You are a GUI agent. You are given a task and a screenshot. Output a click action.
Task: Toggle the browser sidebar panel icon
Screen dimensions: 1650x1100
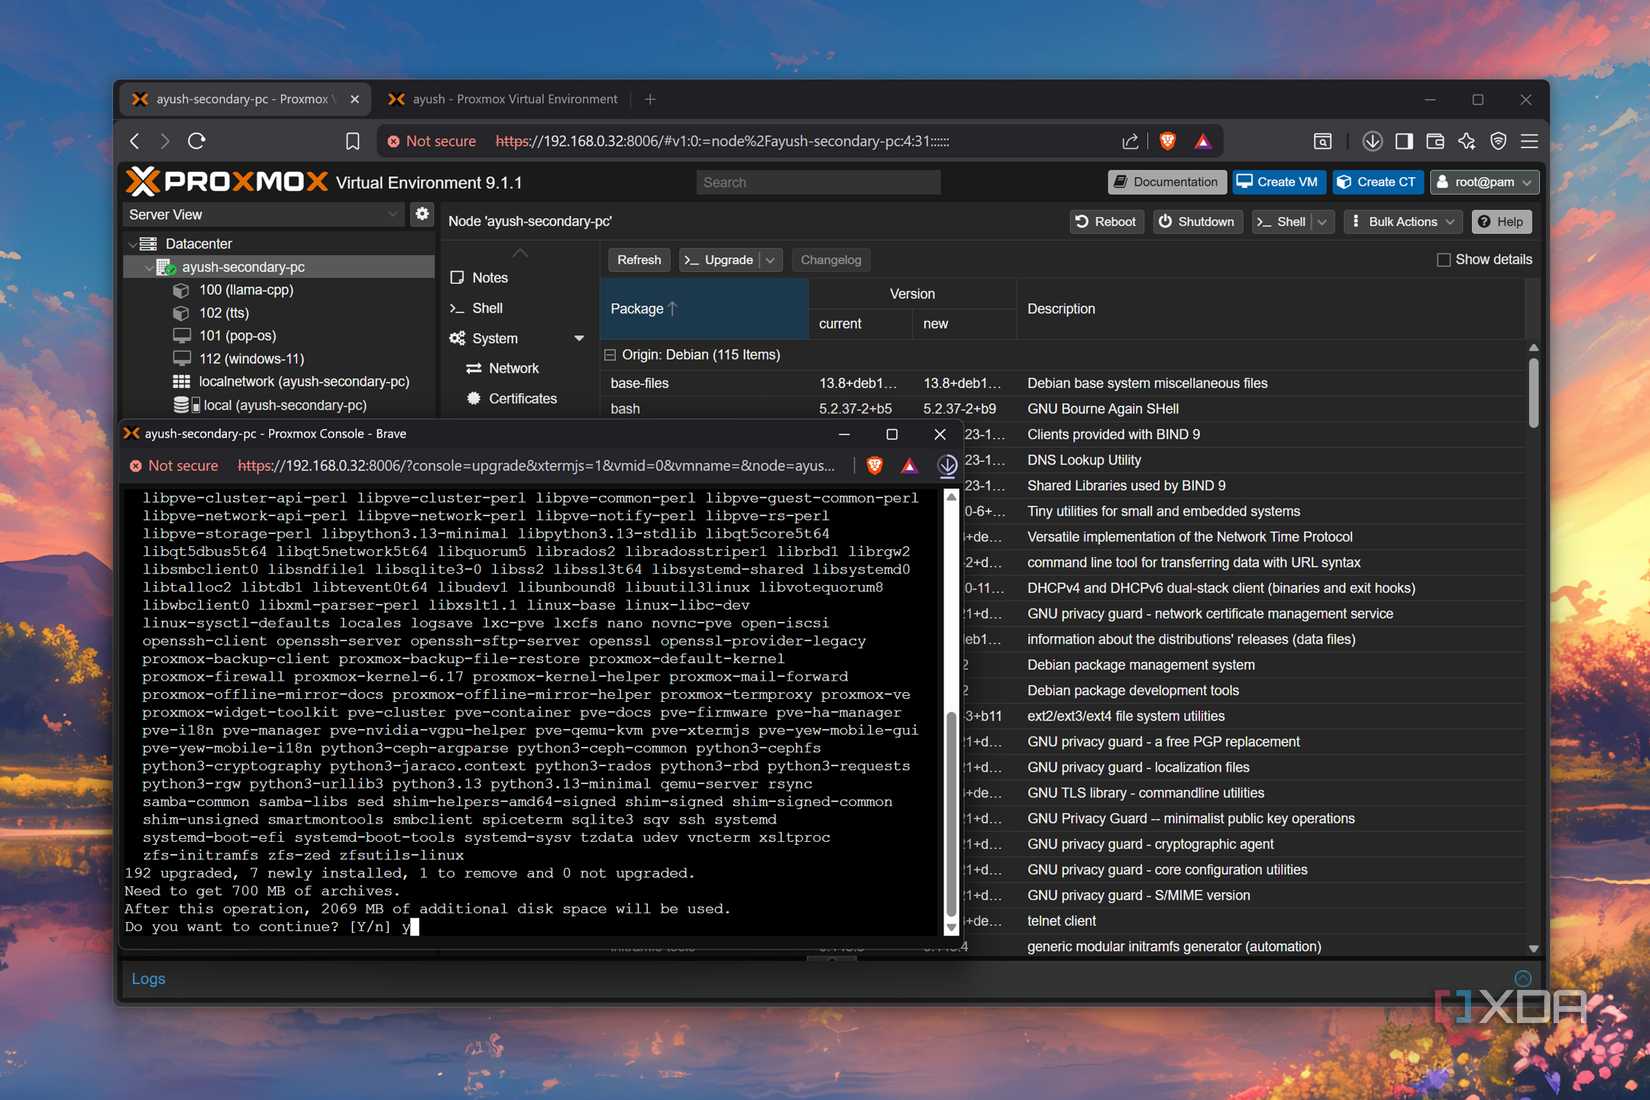pos(1404,141)
